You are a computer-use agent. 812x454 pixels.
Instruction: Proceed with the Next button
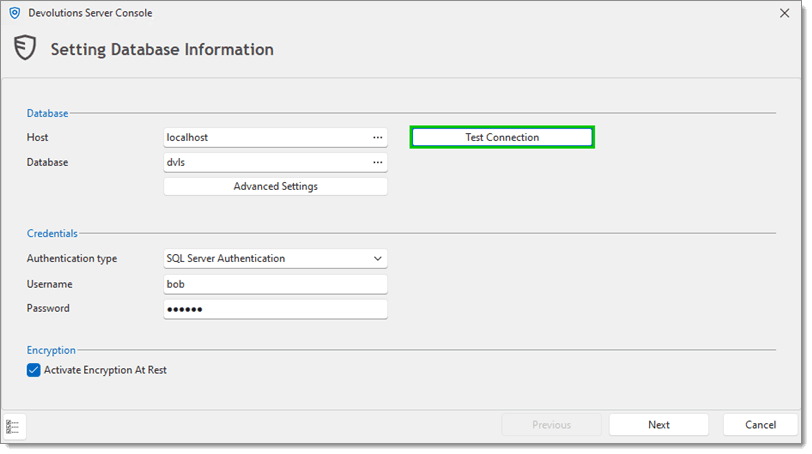[x=658, y=425]
